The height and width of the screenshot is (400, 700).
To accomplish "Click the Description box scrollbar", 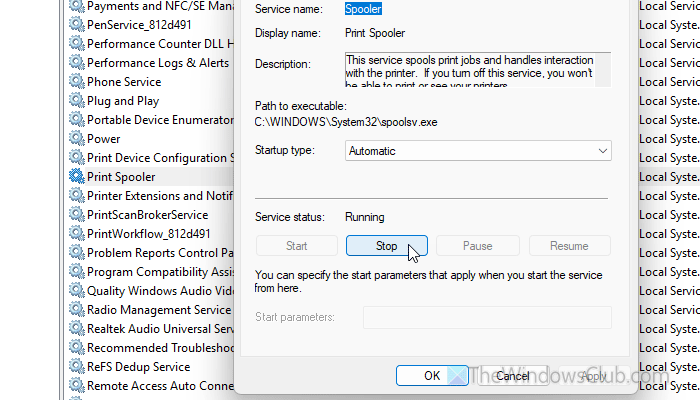I will (603, 70).
